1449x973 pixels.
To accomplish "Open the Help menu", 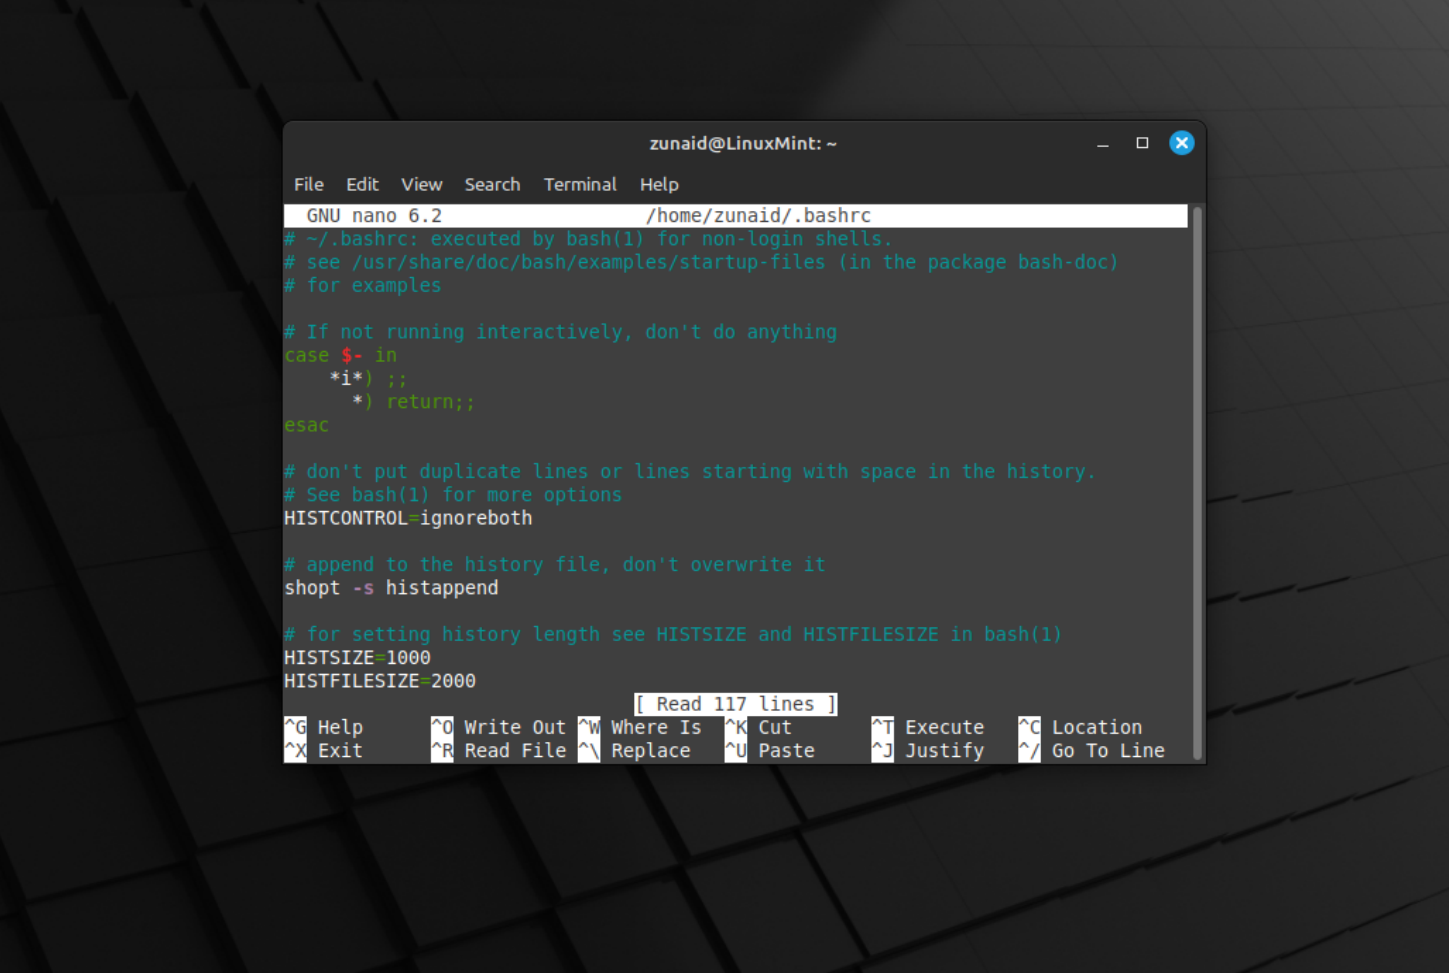I will [659, 184].
